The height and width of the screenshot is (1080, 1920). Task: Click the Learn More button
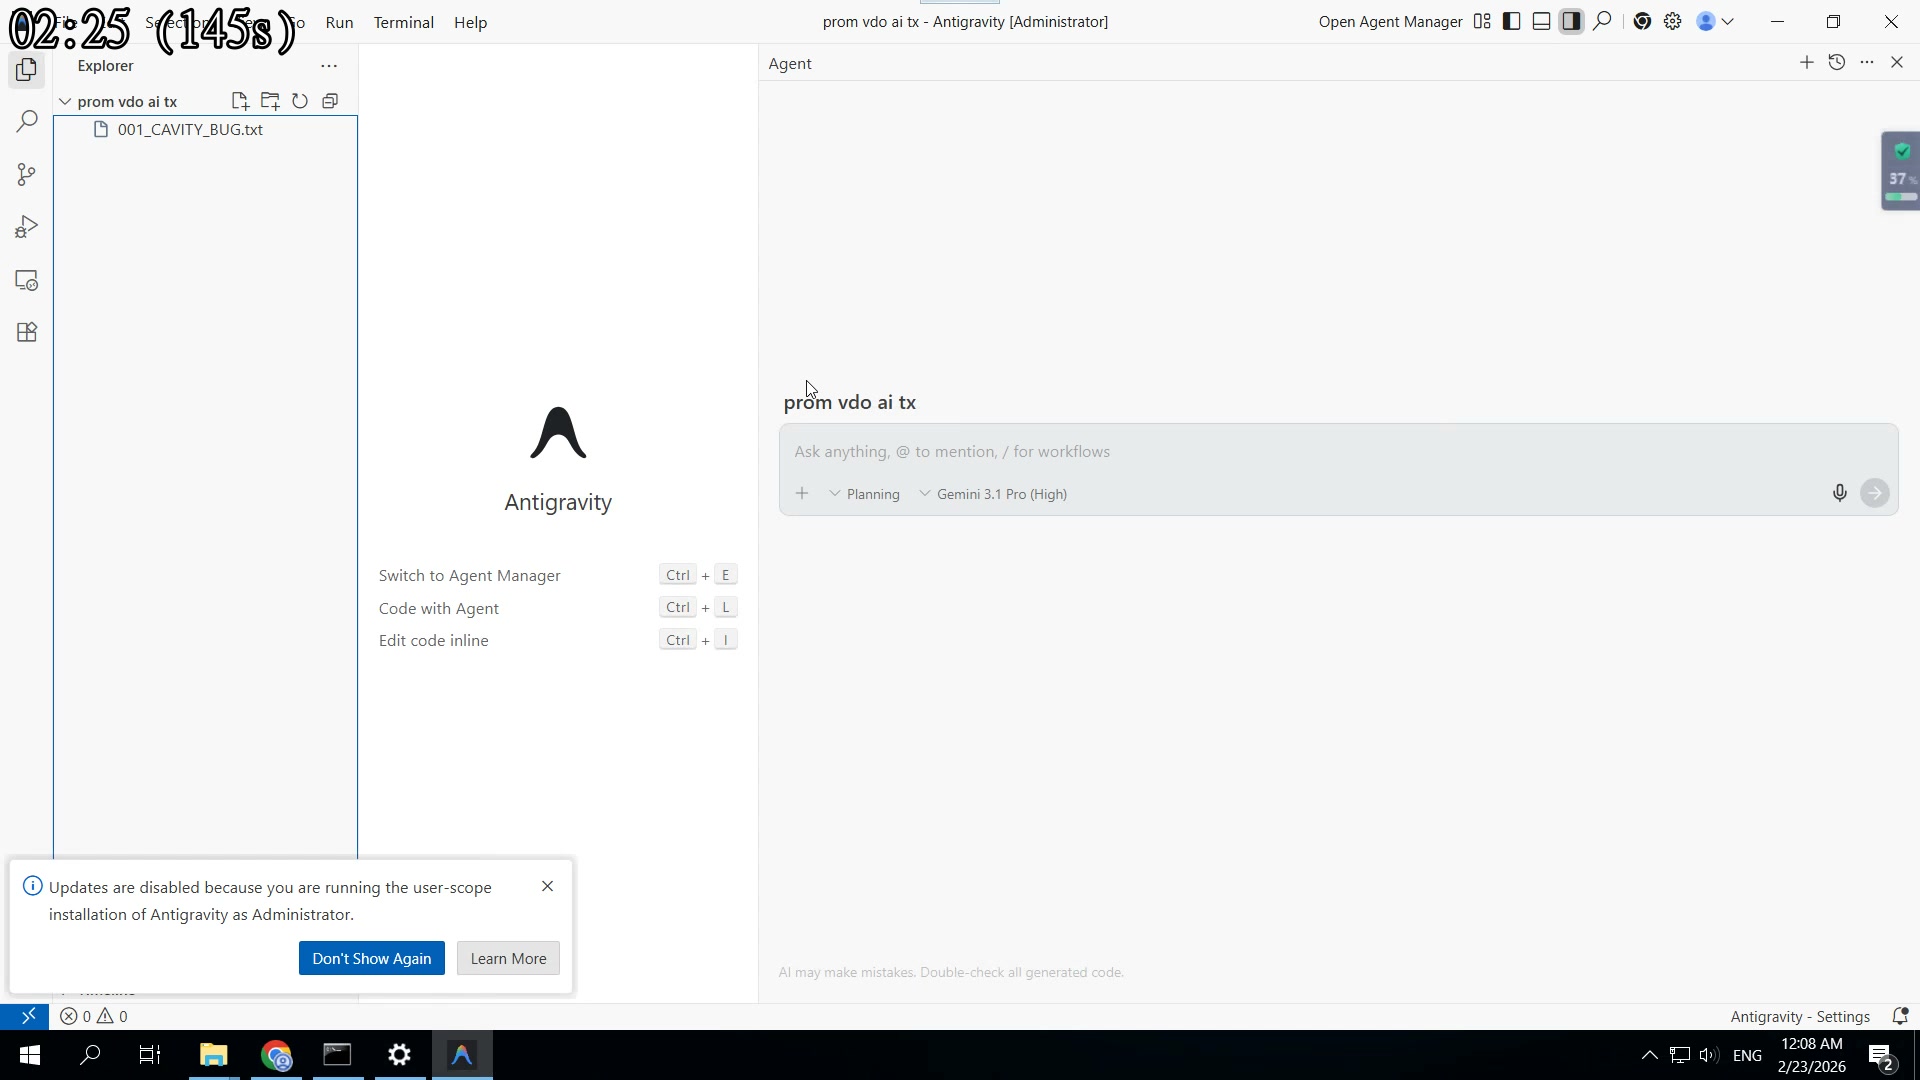(507, 958)
